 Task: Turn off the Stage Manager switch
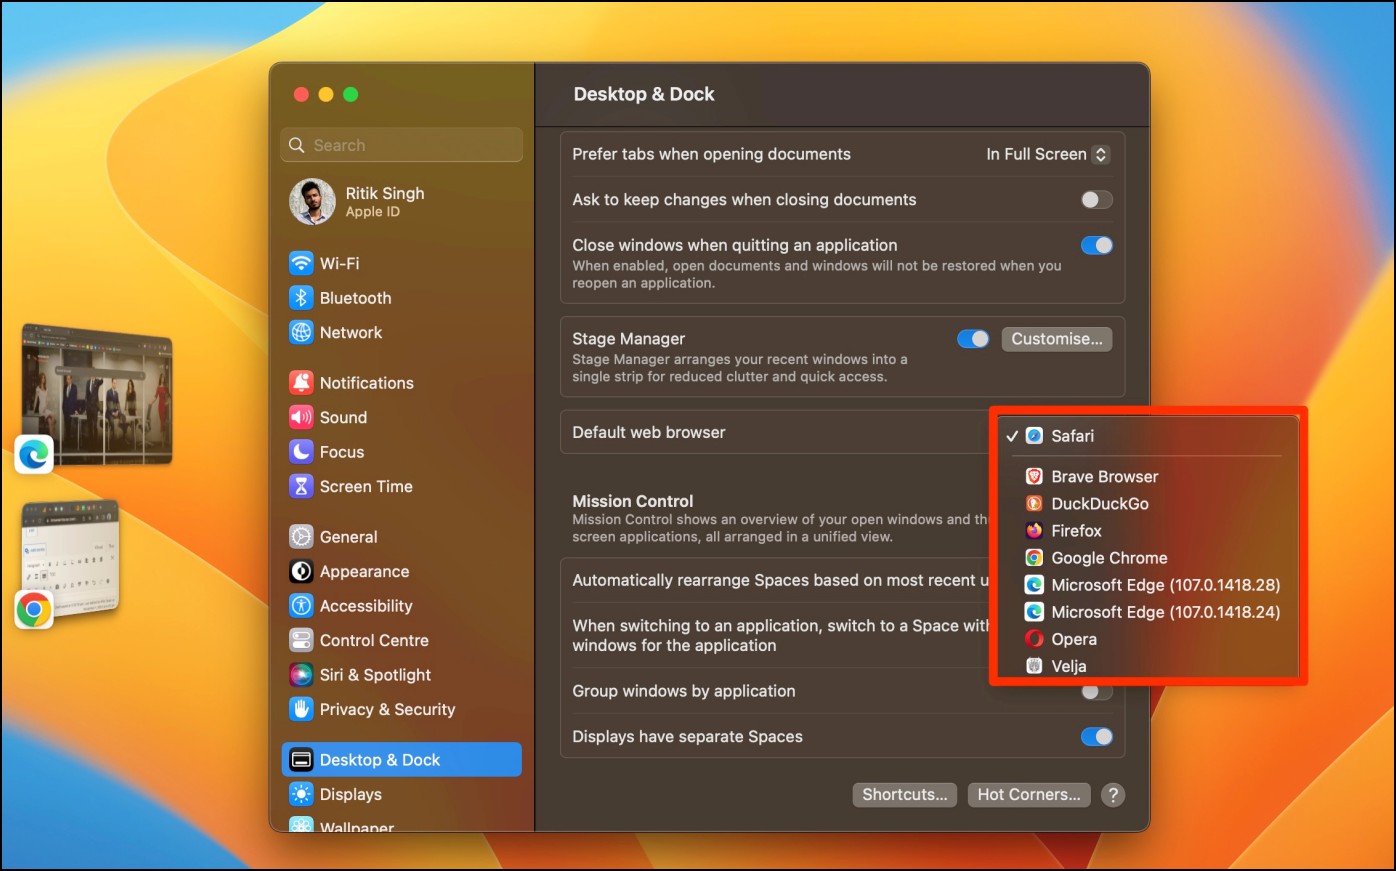tap(973, 339)
